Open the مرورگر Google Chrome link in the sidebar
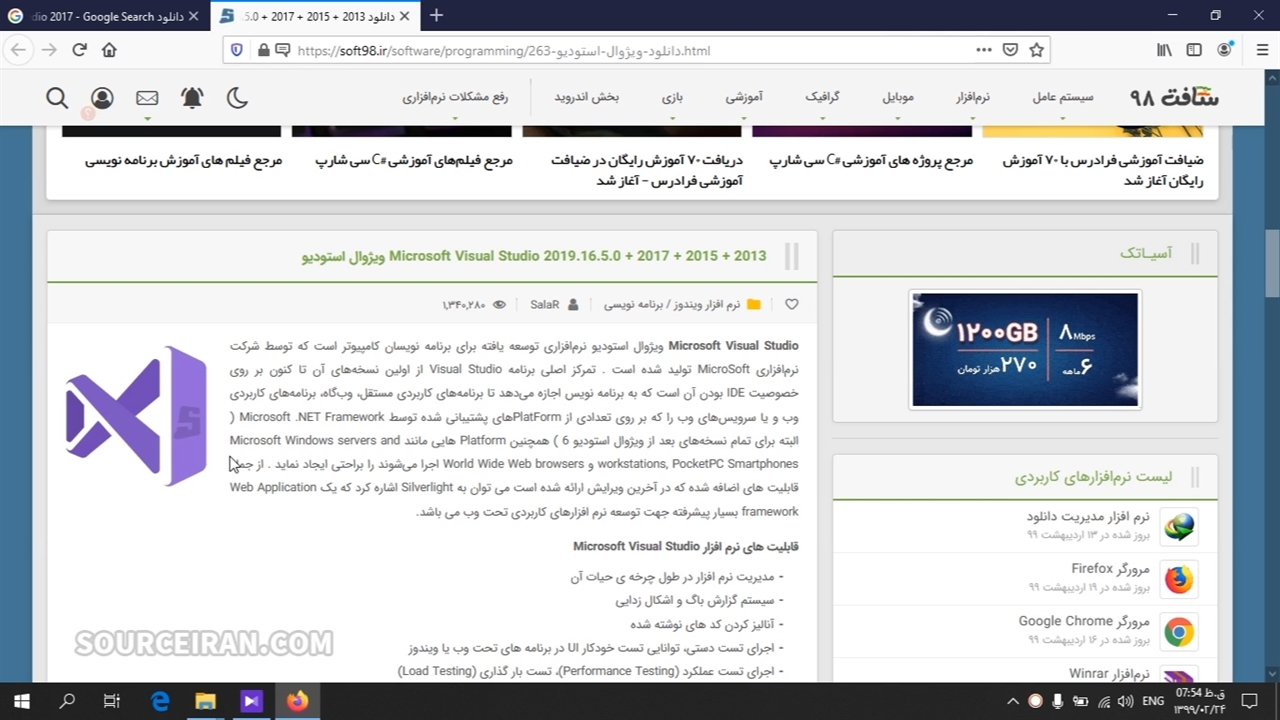 tap(1084, 621)
